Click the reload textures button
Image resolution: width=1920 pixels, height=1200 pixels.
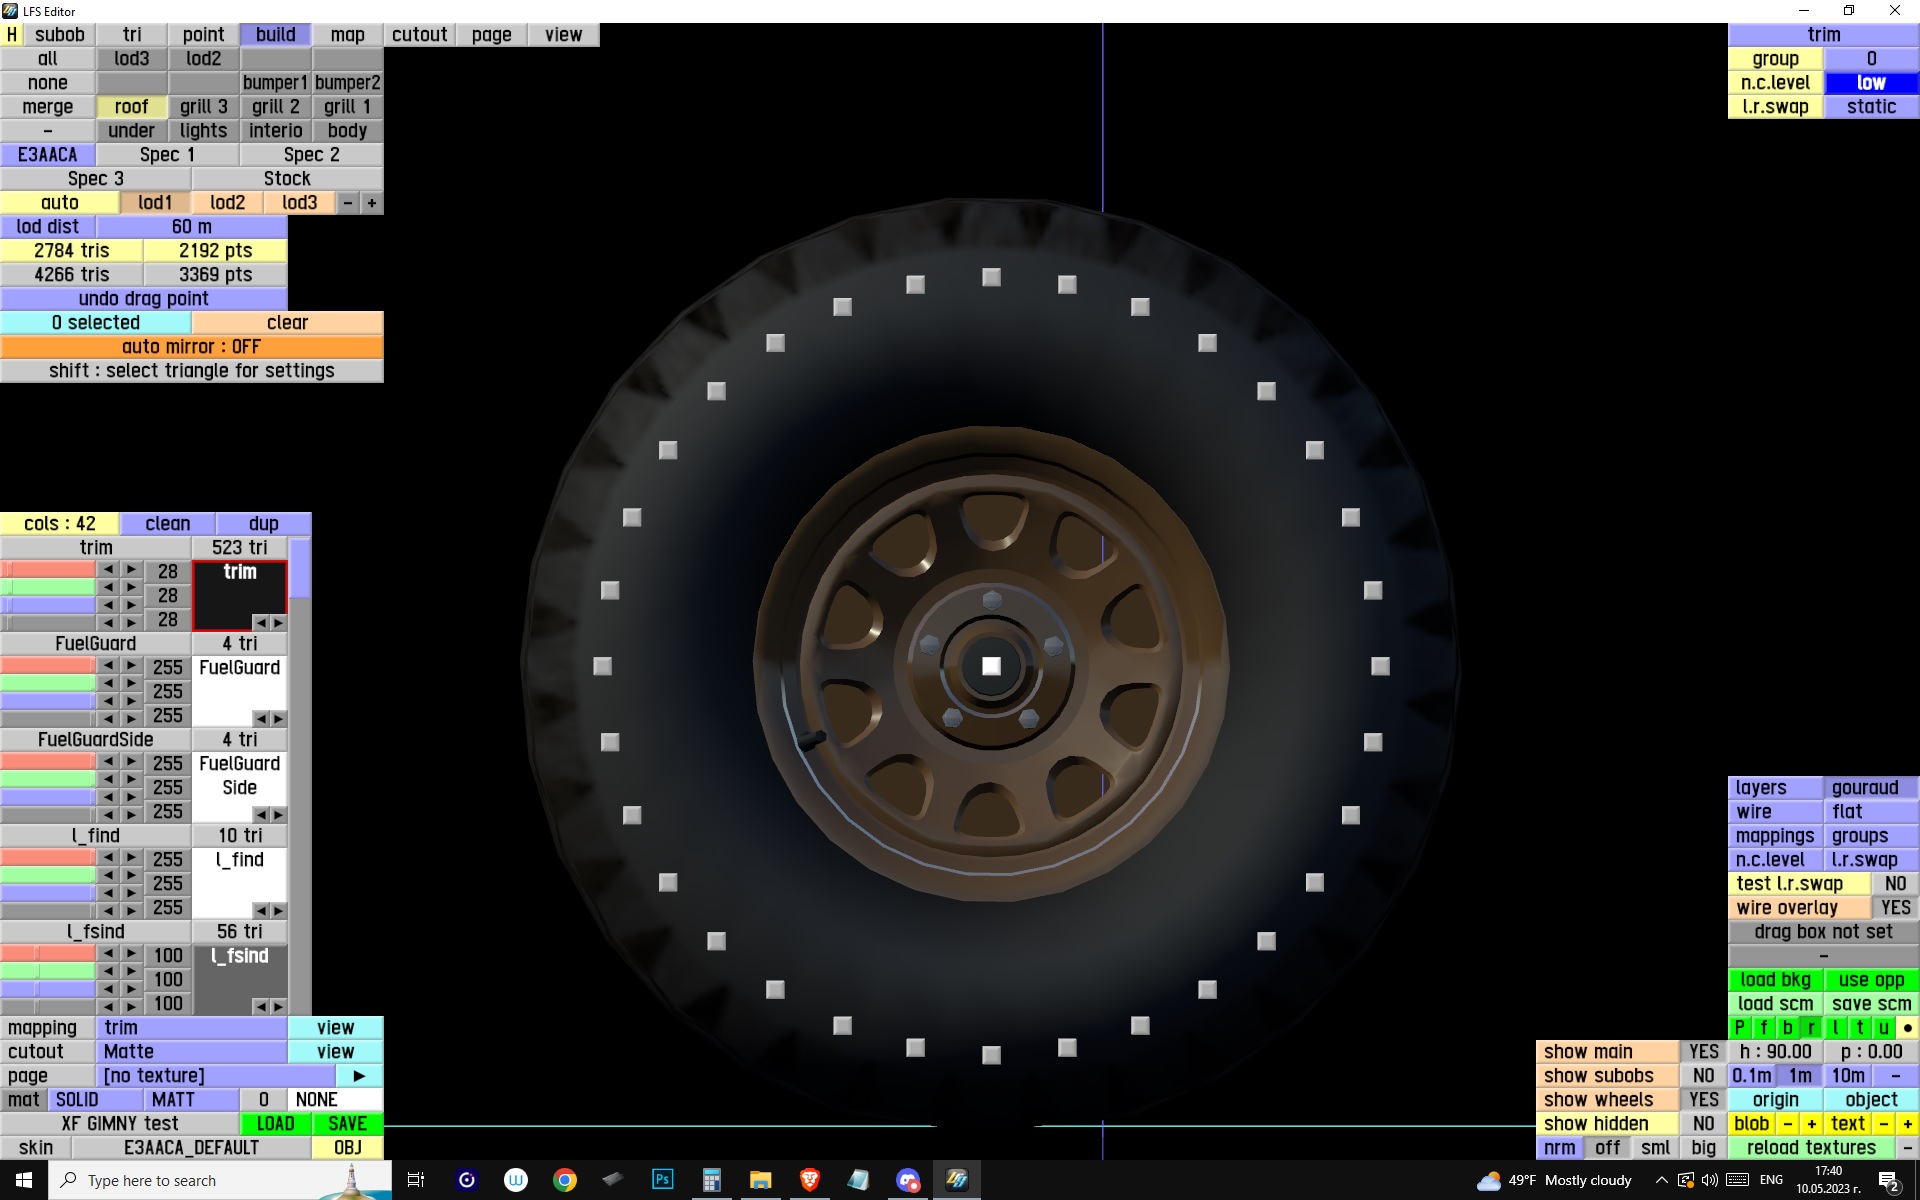click(1810, 1148)
